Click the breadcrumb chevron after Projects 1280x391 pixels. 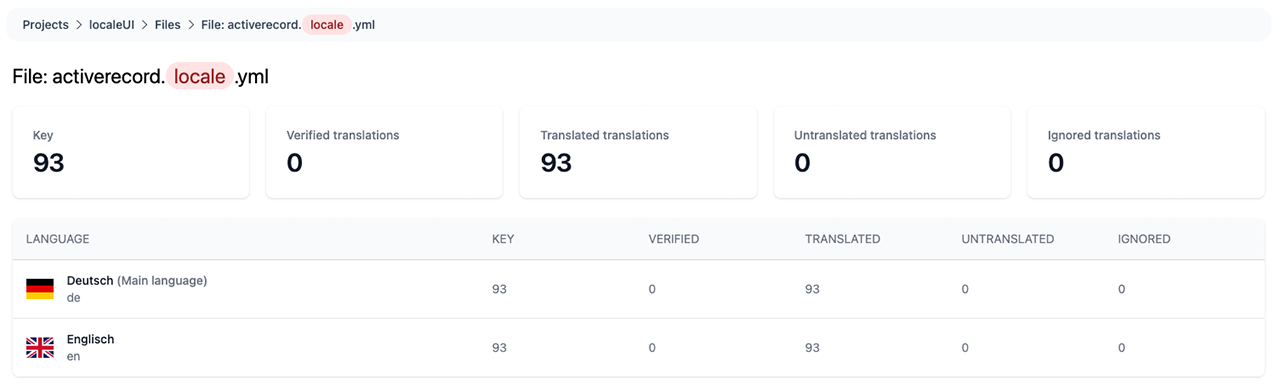[79, 24]
